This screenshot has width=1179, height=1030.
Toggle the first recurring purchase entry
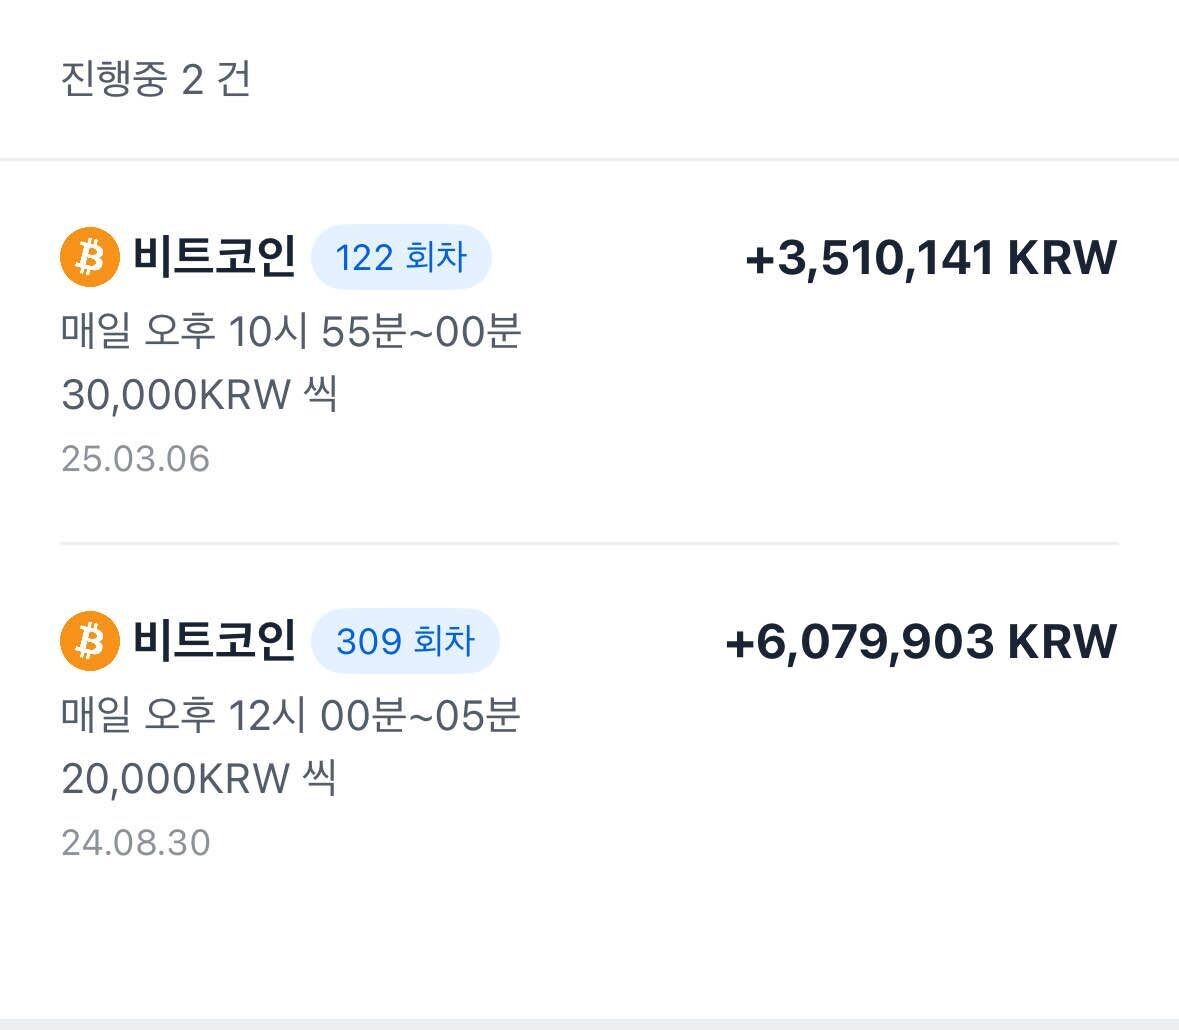(x=590, y=350)
